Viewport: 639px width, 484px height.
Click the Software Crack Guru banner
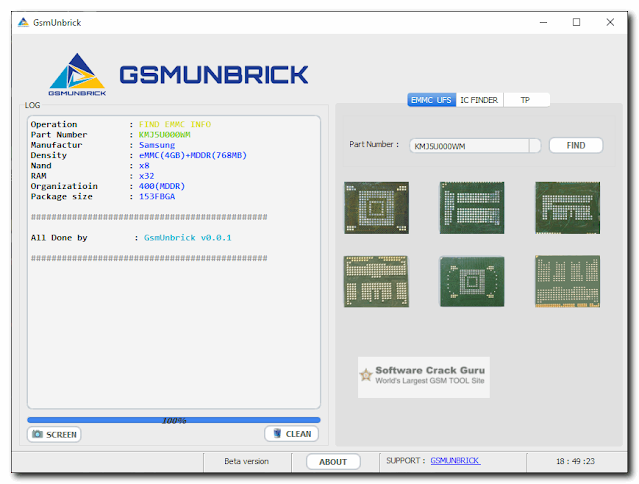click(423, 377)
